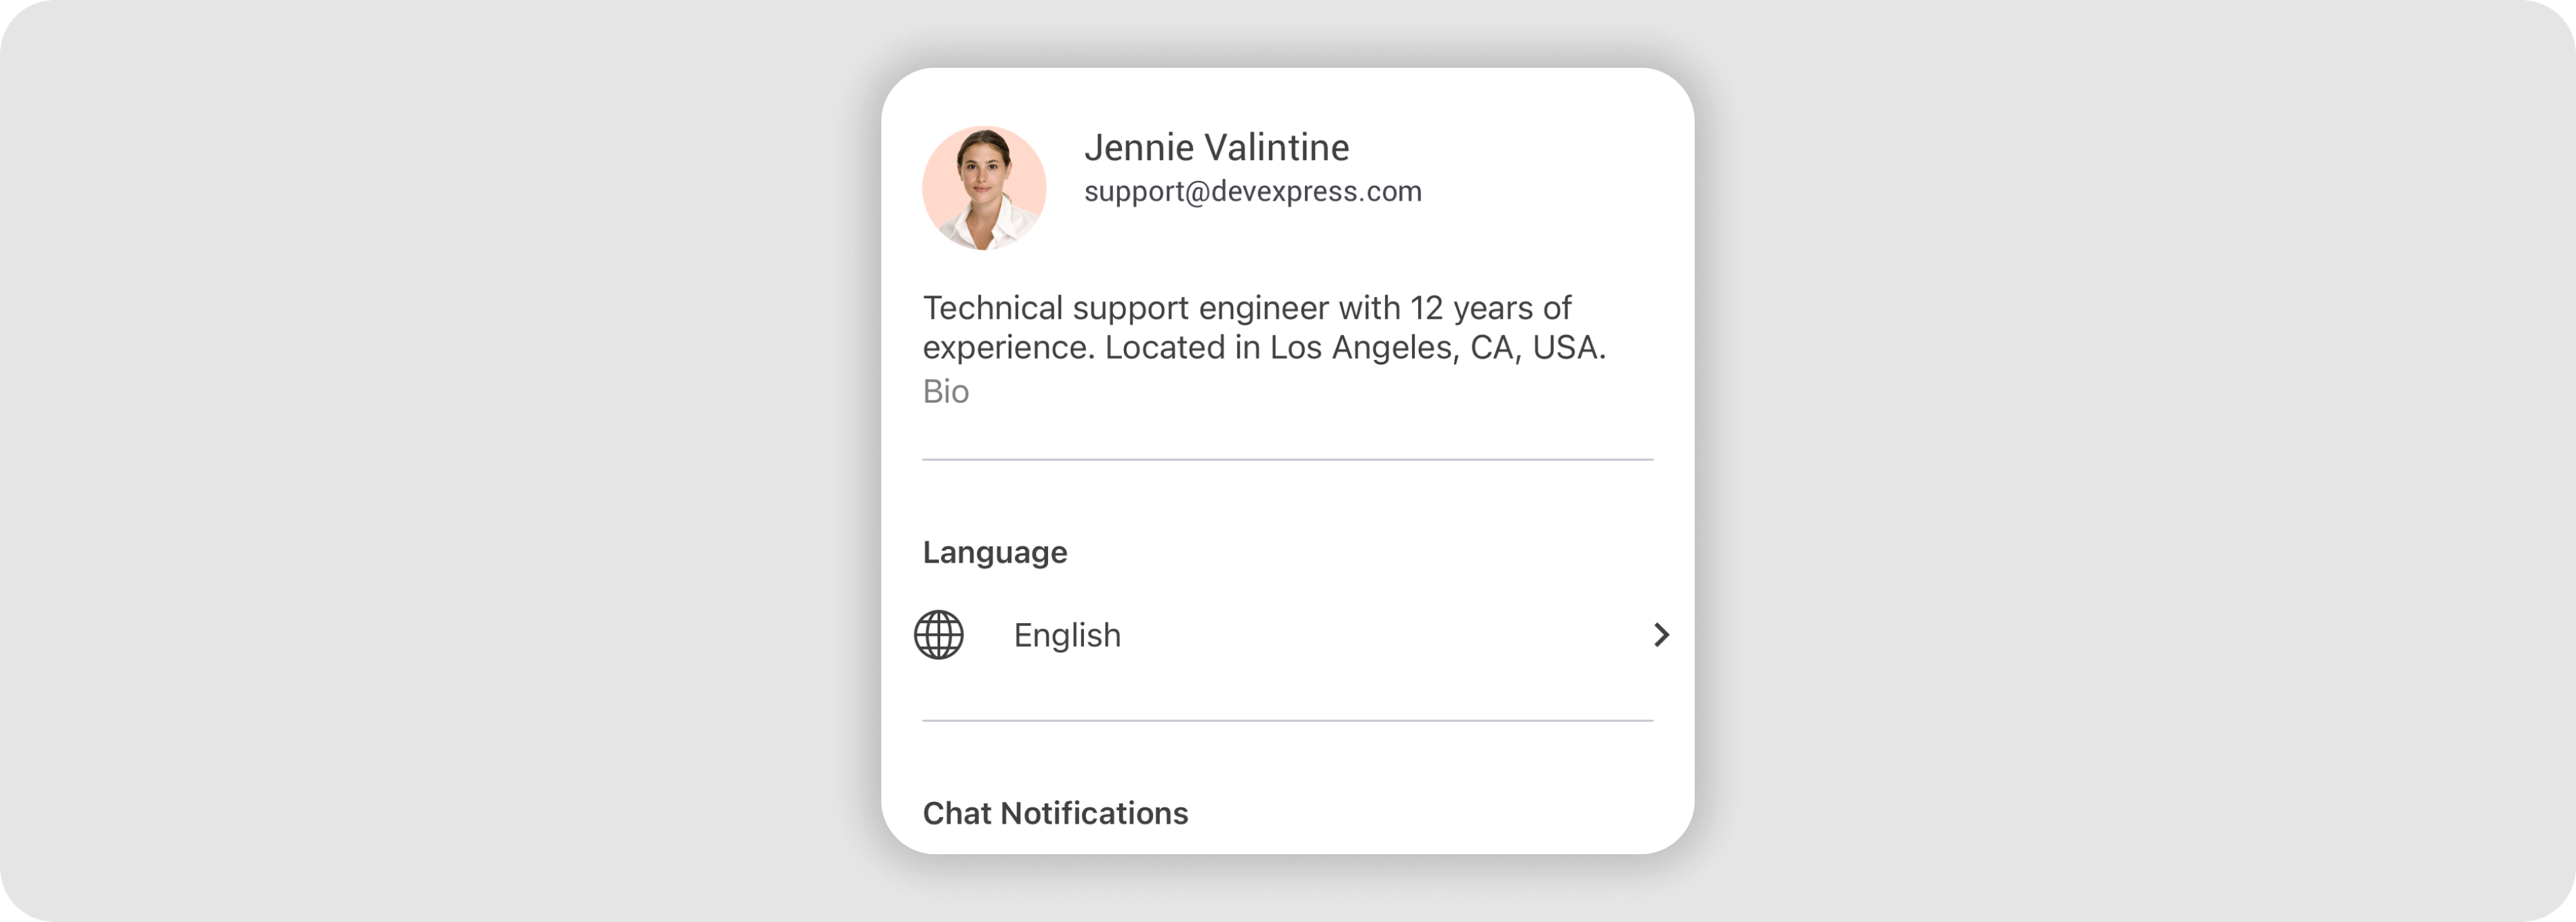Viewport: 2576px width, 922px height.
Task: Click the divider line under English row
Action: [1287, 720]
